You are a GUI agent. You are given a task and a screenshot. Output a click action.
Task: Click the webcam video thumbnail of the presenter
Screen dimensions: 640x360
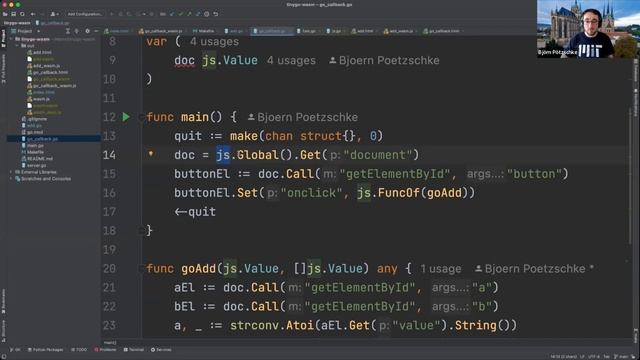point(588,29)
